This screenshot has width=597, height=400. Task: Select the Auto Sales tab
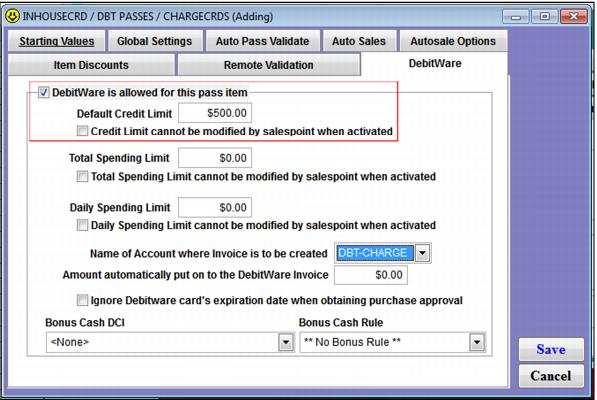(359, 41)
